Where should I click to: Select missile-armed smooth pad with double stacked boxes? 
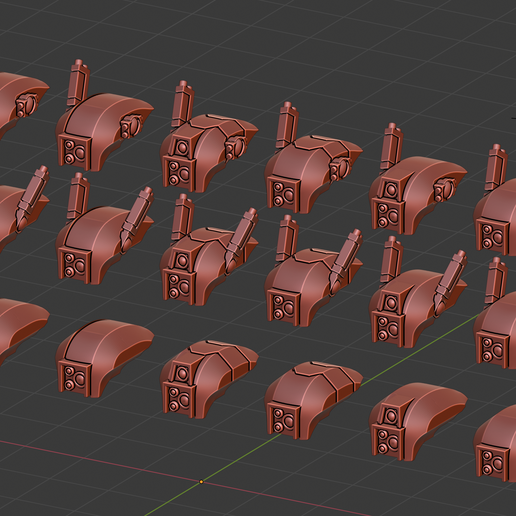click(418, 292)
